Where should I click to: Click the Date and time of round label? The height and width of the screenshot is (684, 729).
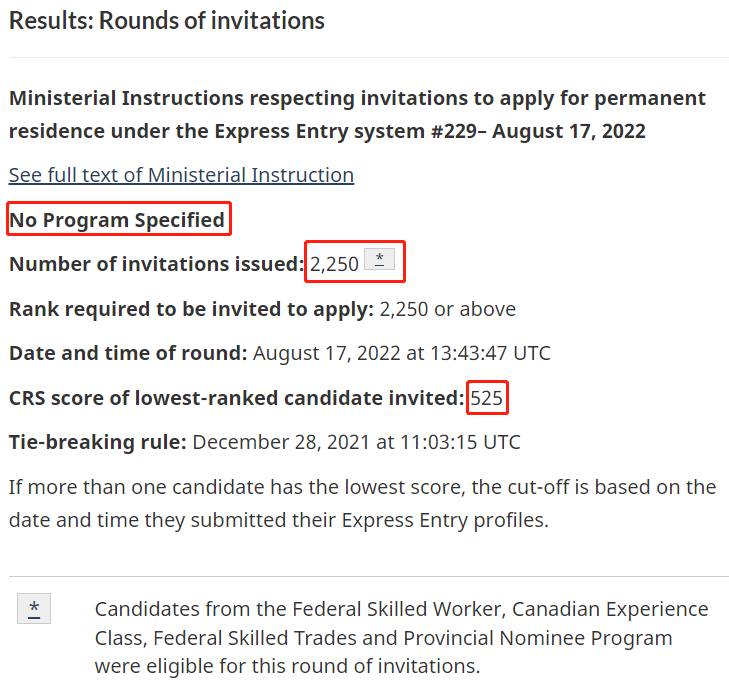tap(128, 353)
